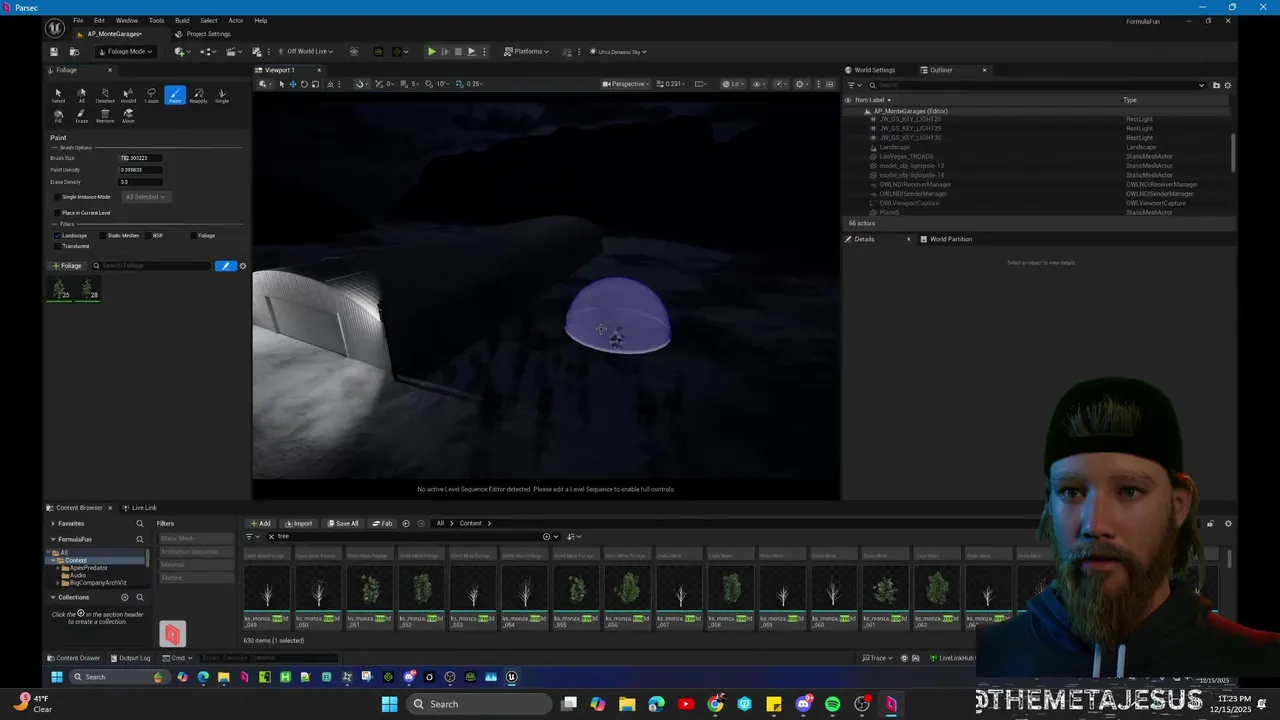Select the foliage Select tool
Viewport: 1280px width, 720px height.
[58, 95]
